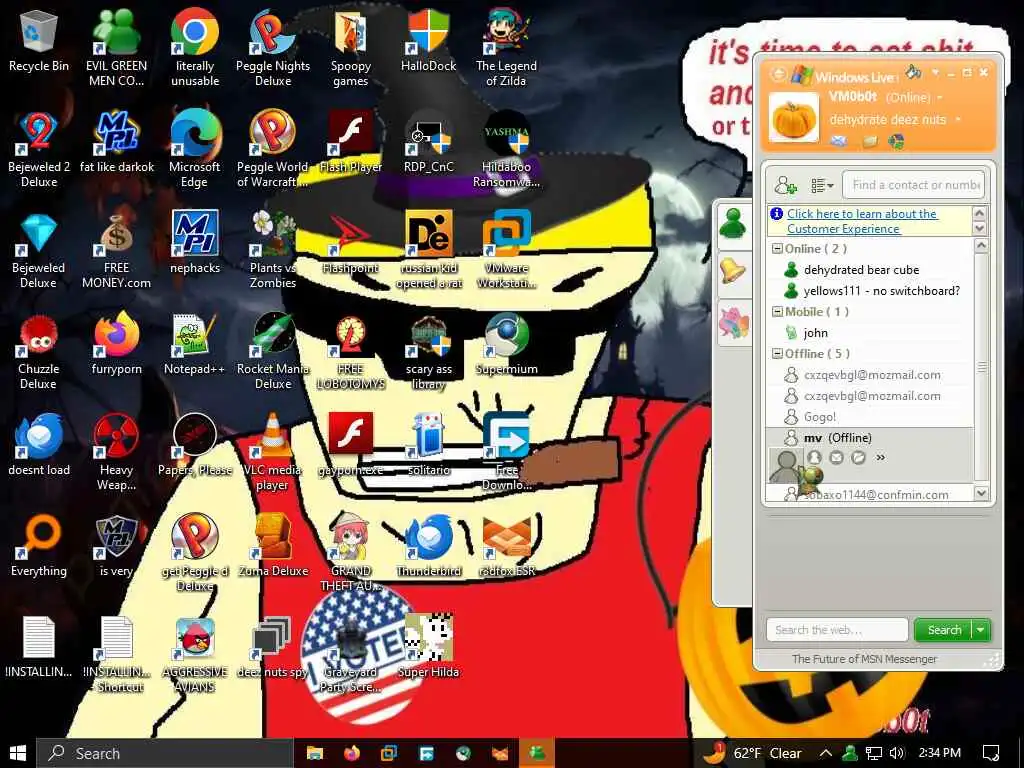Select the Thunderbird desktop icon
The width and height of the screenshot is (1024, 768).
pos(428,546)
